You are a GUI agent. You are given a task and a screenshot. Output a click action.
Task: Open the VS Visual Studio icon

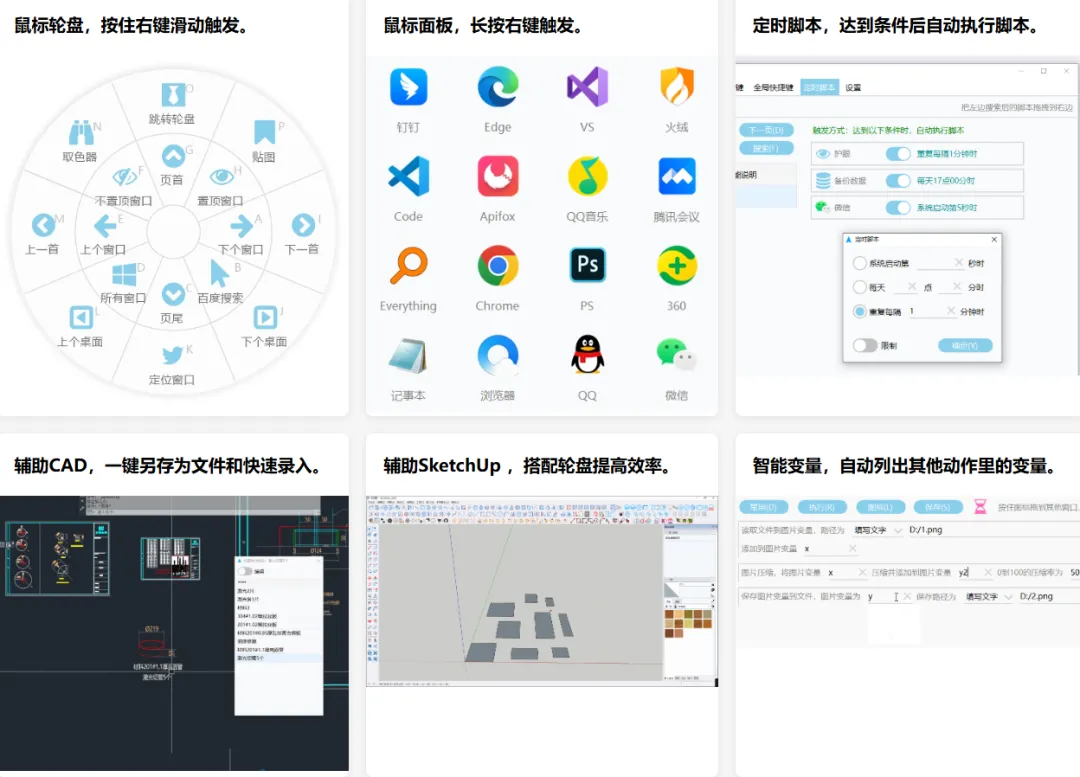[x=588, y=87]
